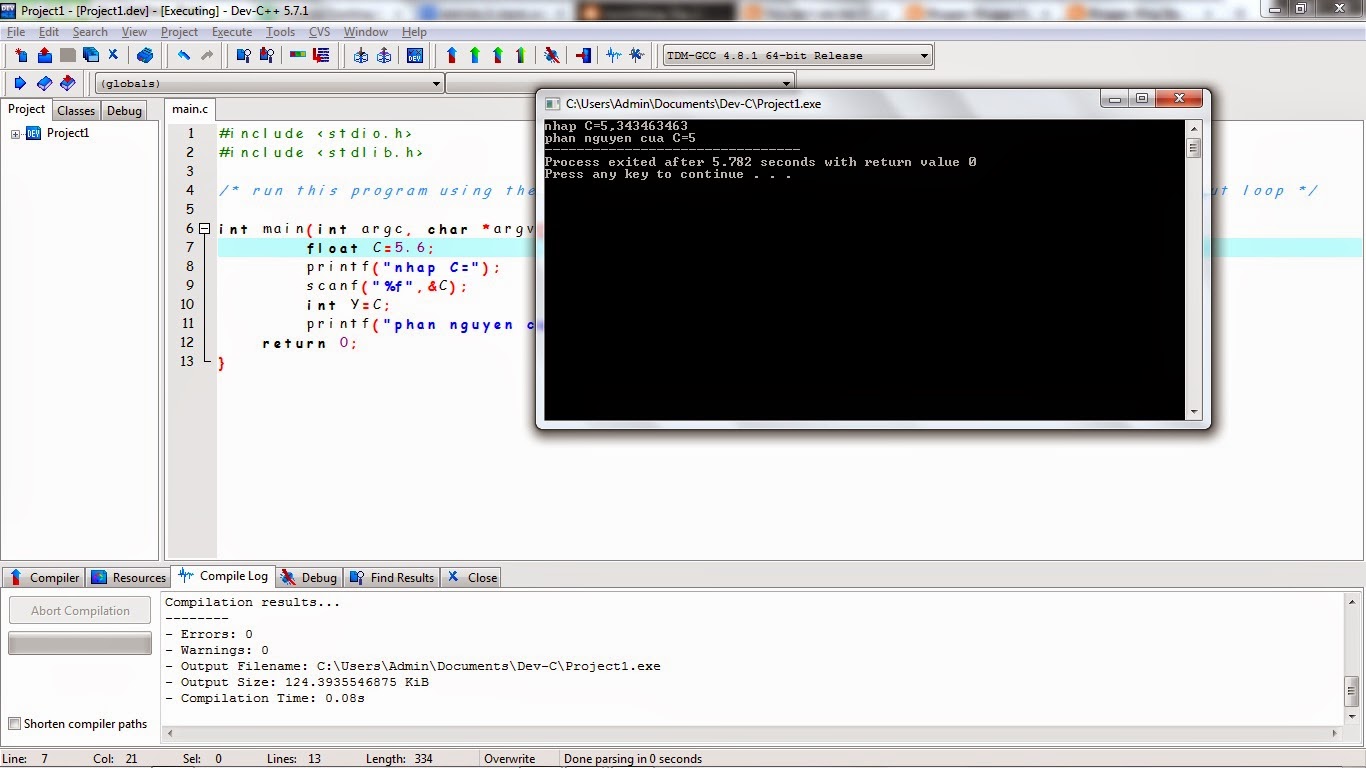1366x768 pixels.
Task: Click the Goto Bookmark icon in second toolbar row
Action: point(67,83)
